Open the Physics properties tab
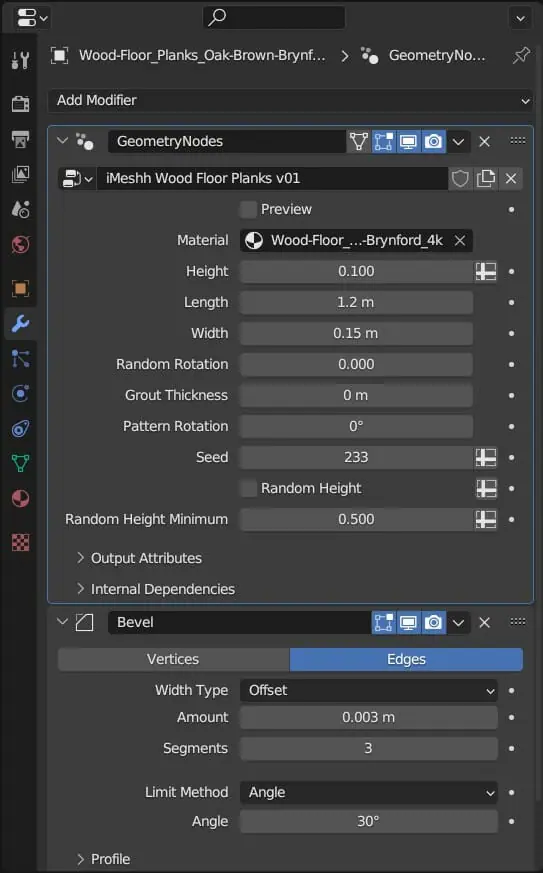Screen dimensions: 543x873 point(20,394)
